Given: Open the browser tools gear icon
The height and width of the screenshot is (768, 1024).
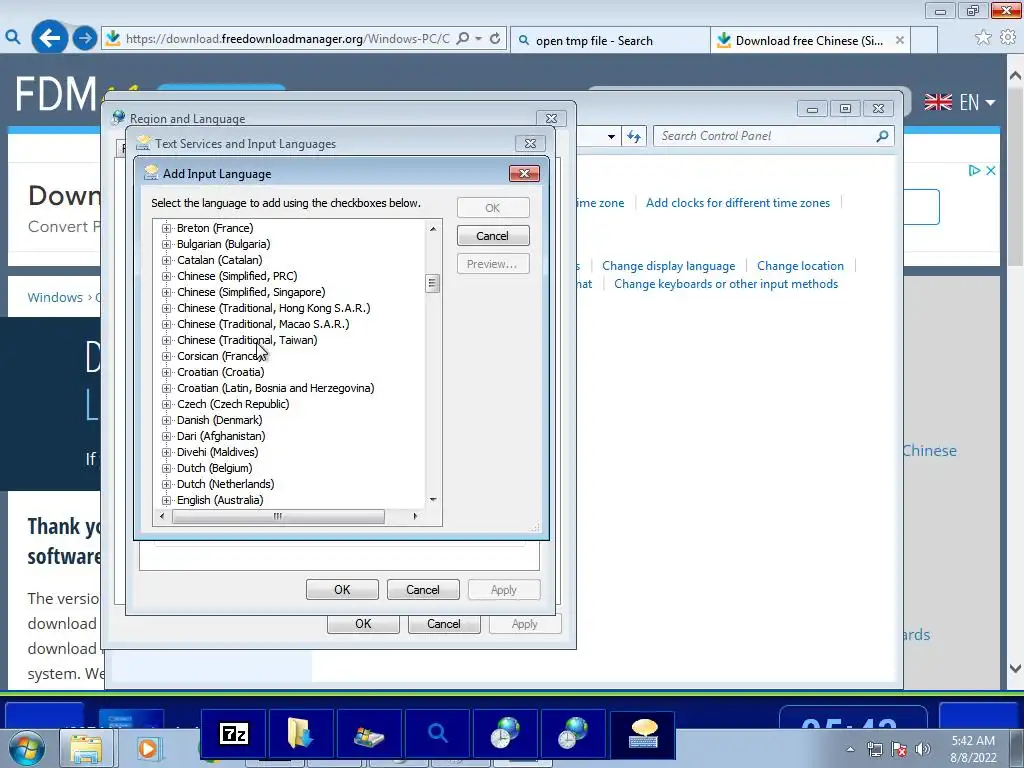Looking at the screenshot, I should 1008,38.
